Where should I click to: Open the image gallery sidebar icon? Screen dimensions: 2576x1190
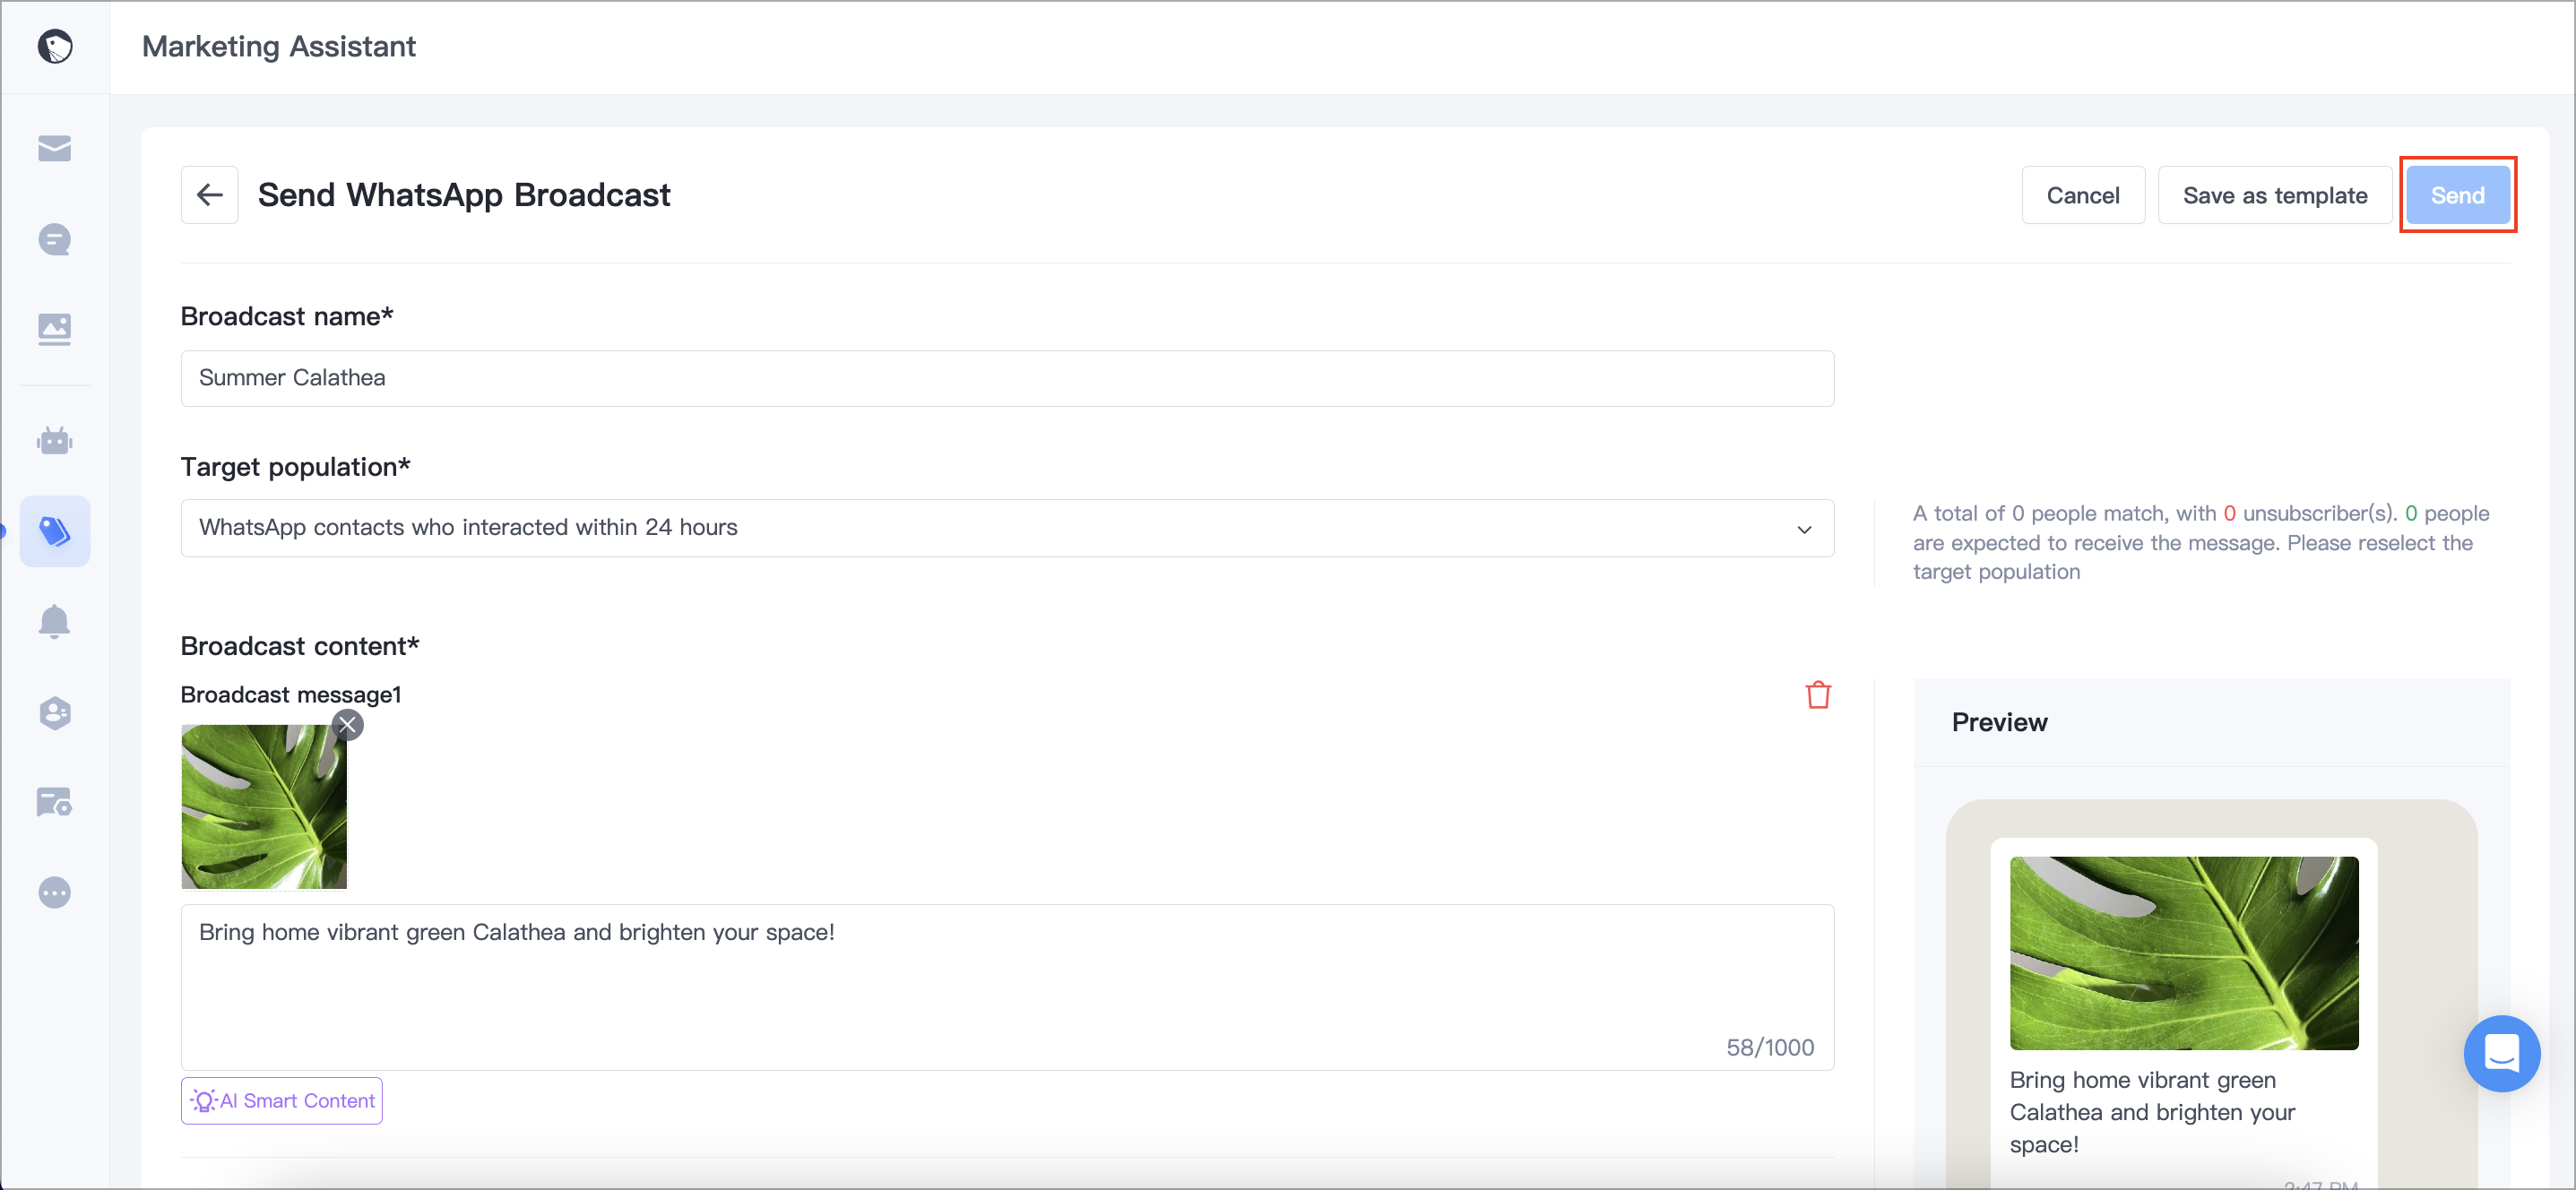(55, 329)
